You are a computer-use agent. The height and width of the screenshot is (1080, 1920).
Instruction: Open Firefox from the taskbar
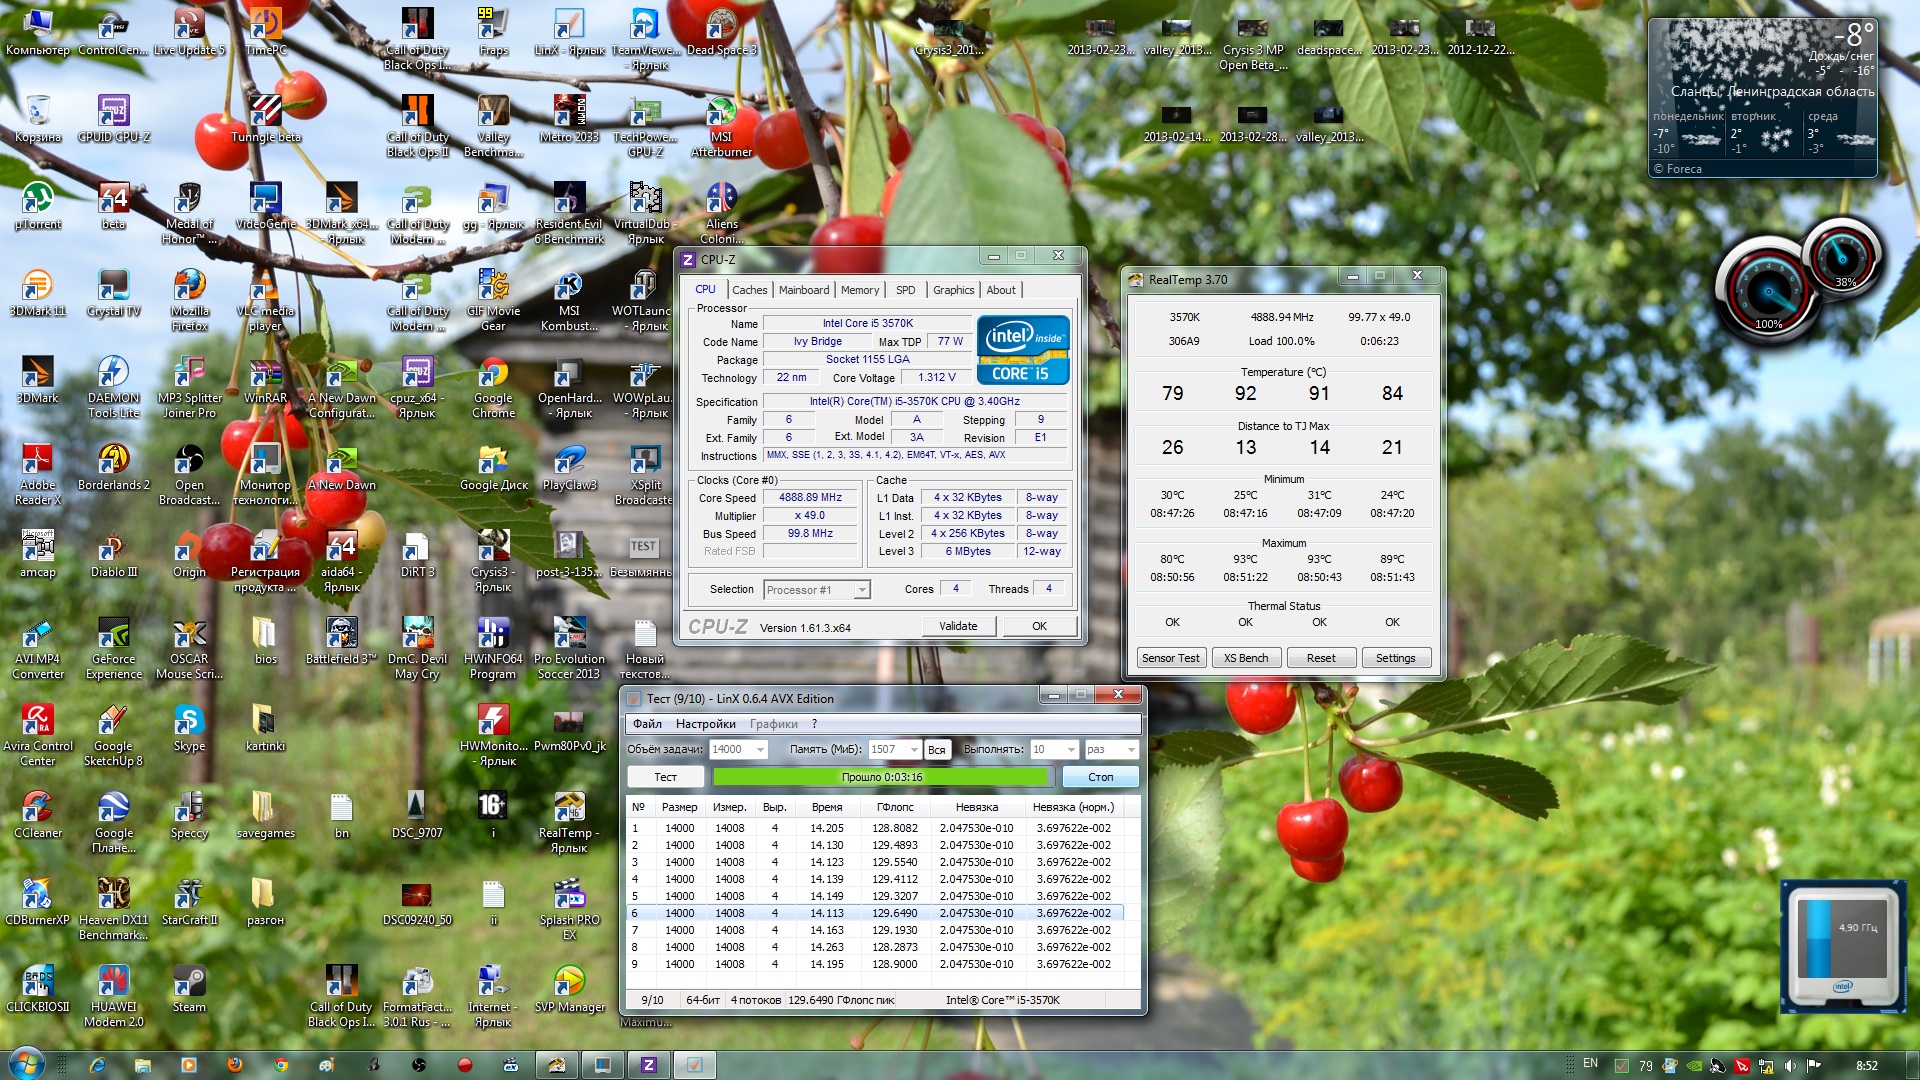(x=235, y=1064)
